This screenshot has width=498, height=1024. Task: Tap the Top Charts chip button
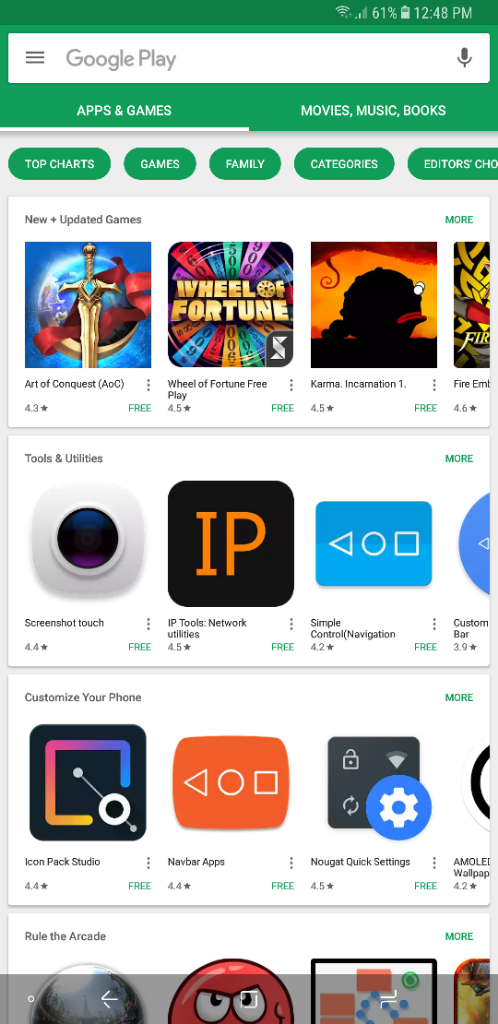pyautogui.click(x=59, y=164)
